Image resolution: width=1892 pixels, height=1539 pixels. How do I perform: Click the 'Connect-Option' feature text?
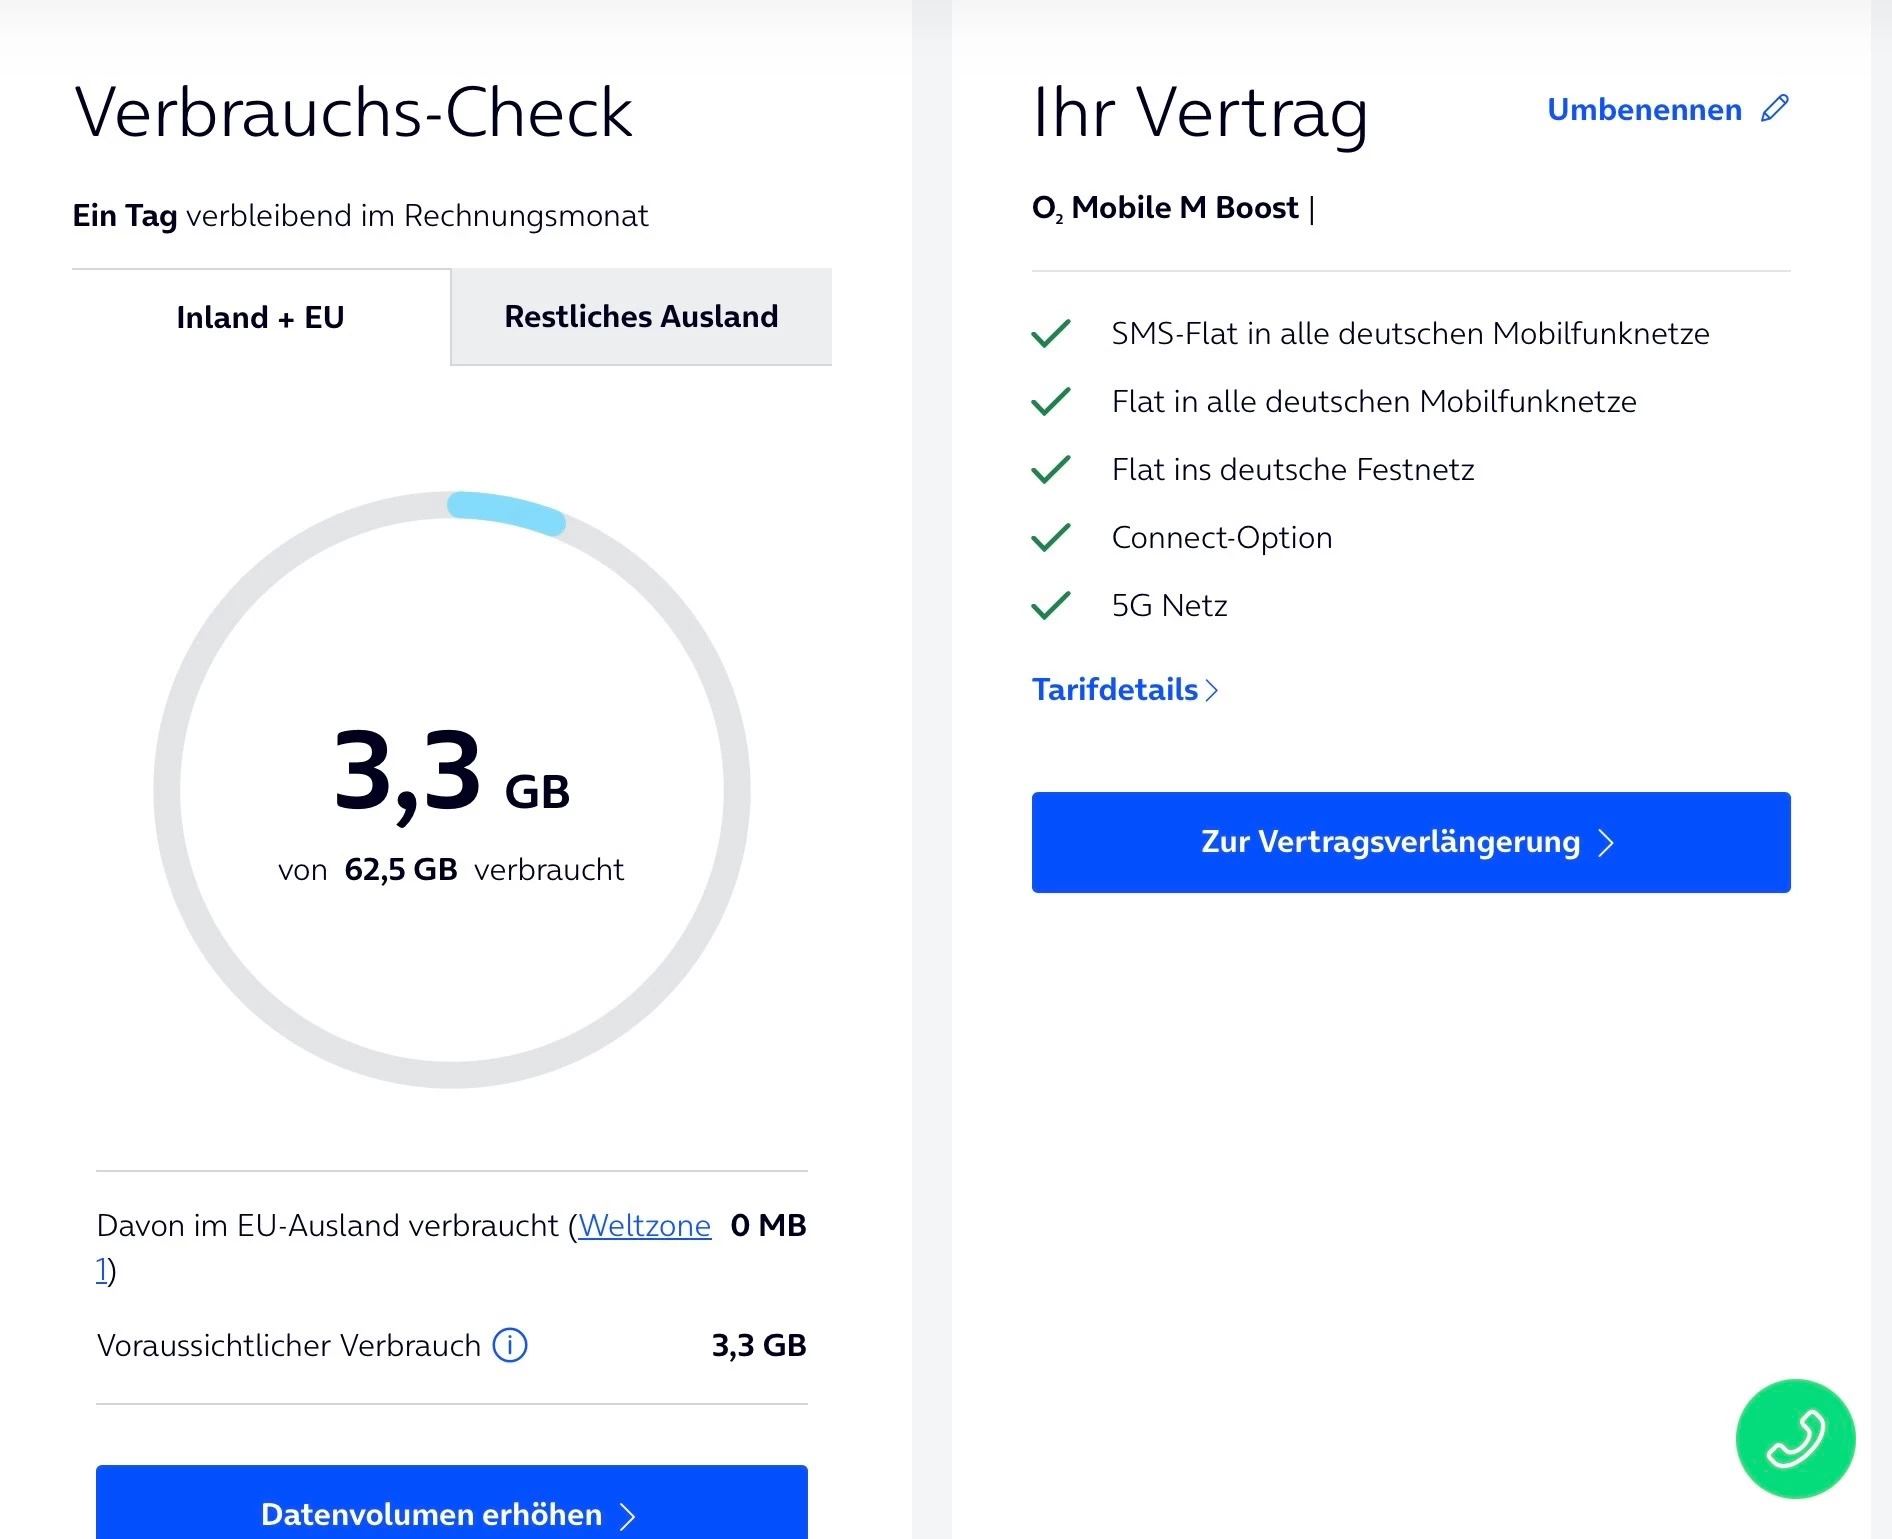pyautogui.click(x=1222, y=537)
